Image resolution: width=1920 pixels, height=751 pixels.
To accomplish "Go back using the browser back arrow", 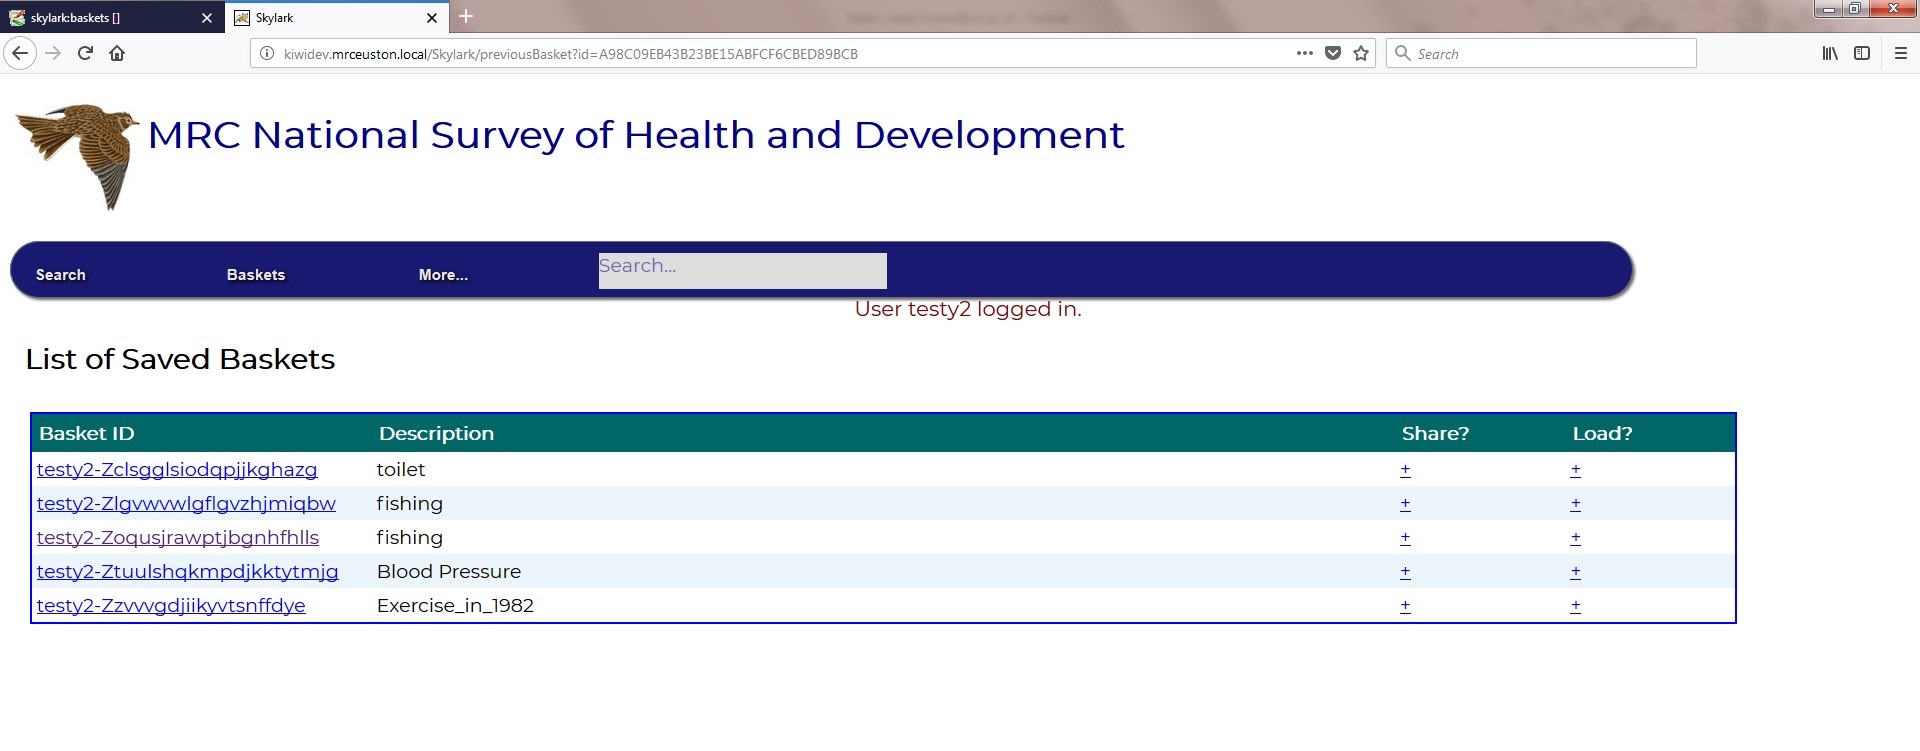I will [x=20, y=54].
